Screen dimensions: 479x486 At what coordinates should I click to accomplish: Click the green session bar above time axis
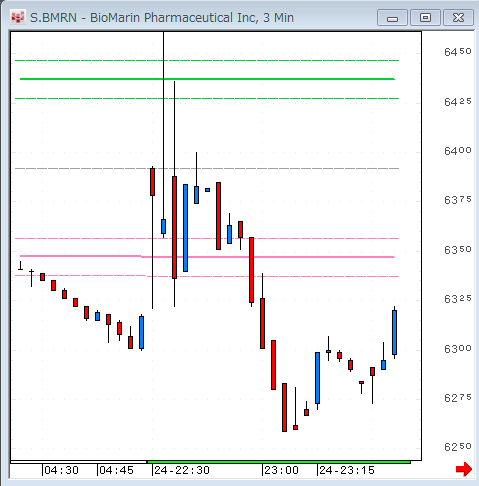(x=279, y=462)
